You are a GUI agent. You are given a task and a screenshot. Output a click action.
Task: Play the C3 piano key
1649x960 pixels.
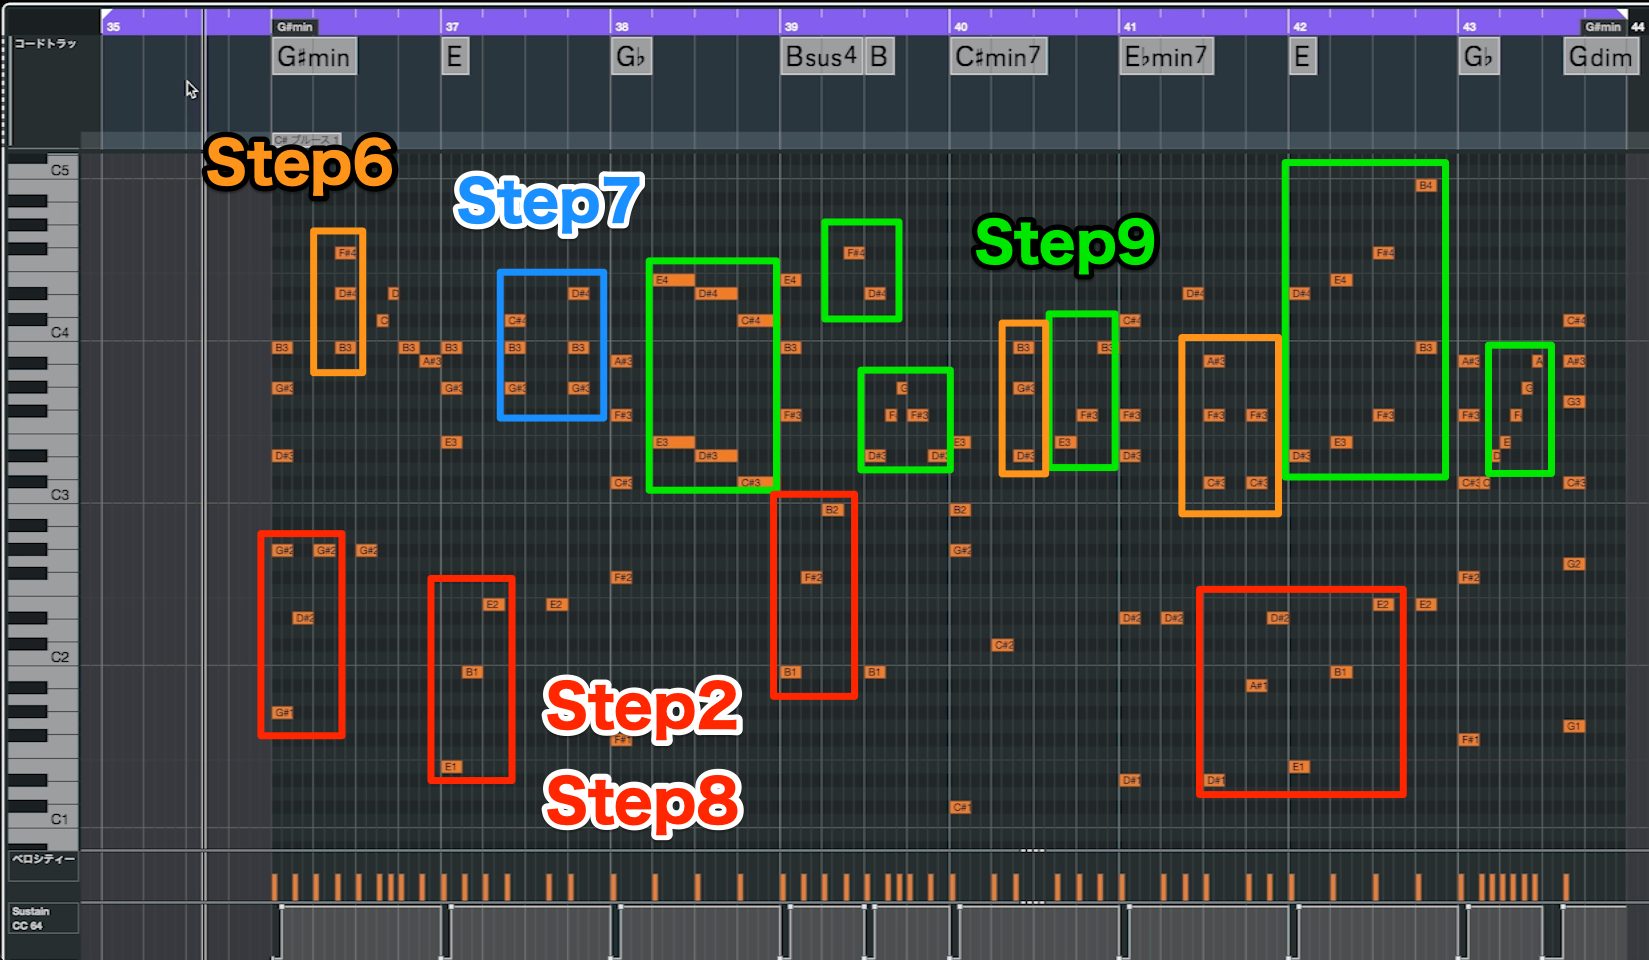coord(43,495)
